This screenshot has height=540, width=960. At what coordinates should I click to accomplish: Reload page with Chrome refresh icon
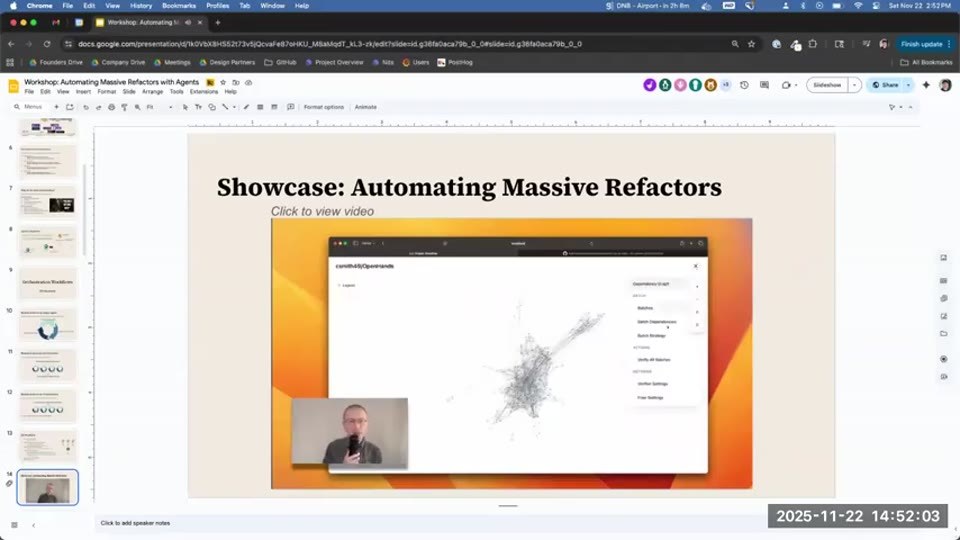pos(47,44)
